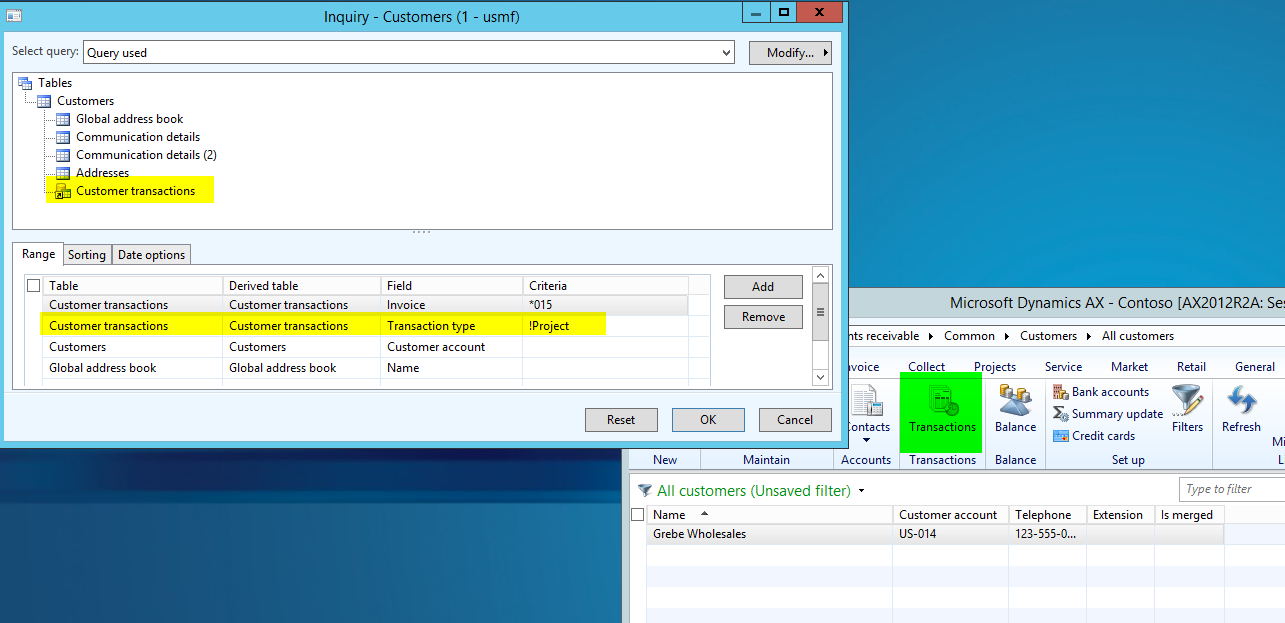Open customer Transactions from the ribbon

tap(942, 408)
